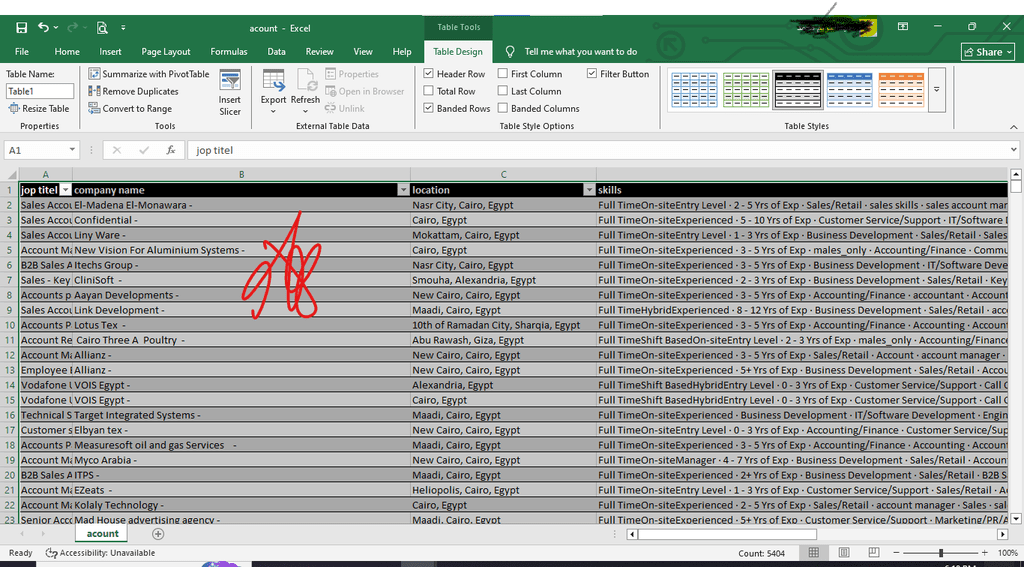Open the Review tab

[x=319, y=52]
